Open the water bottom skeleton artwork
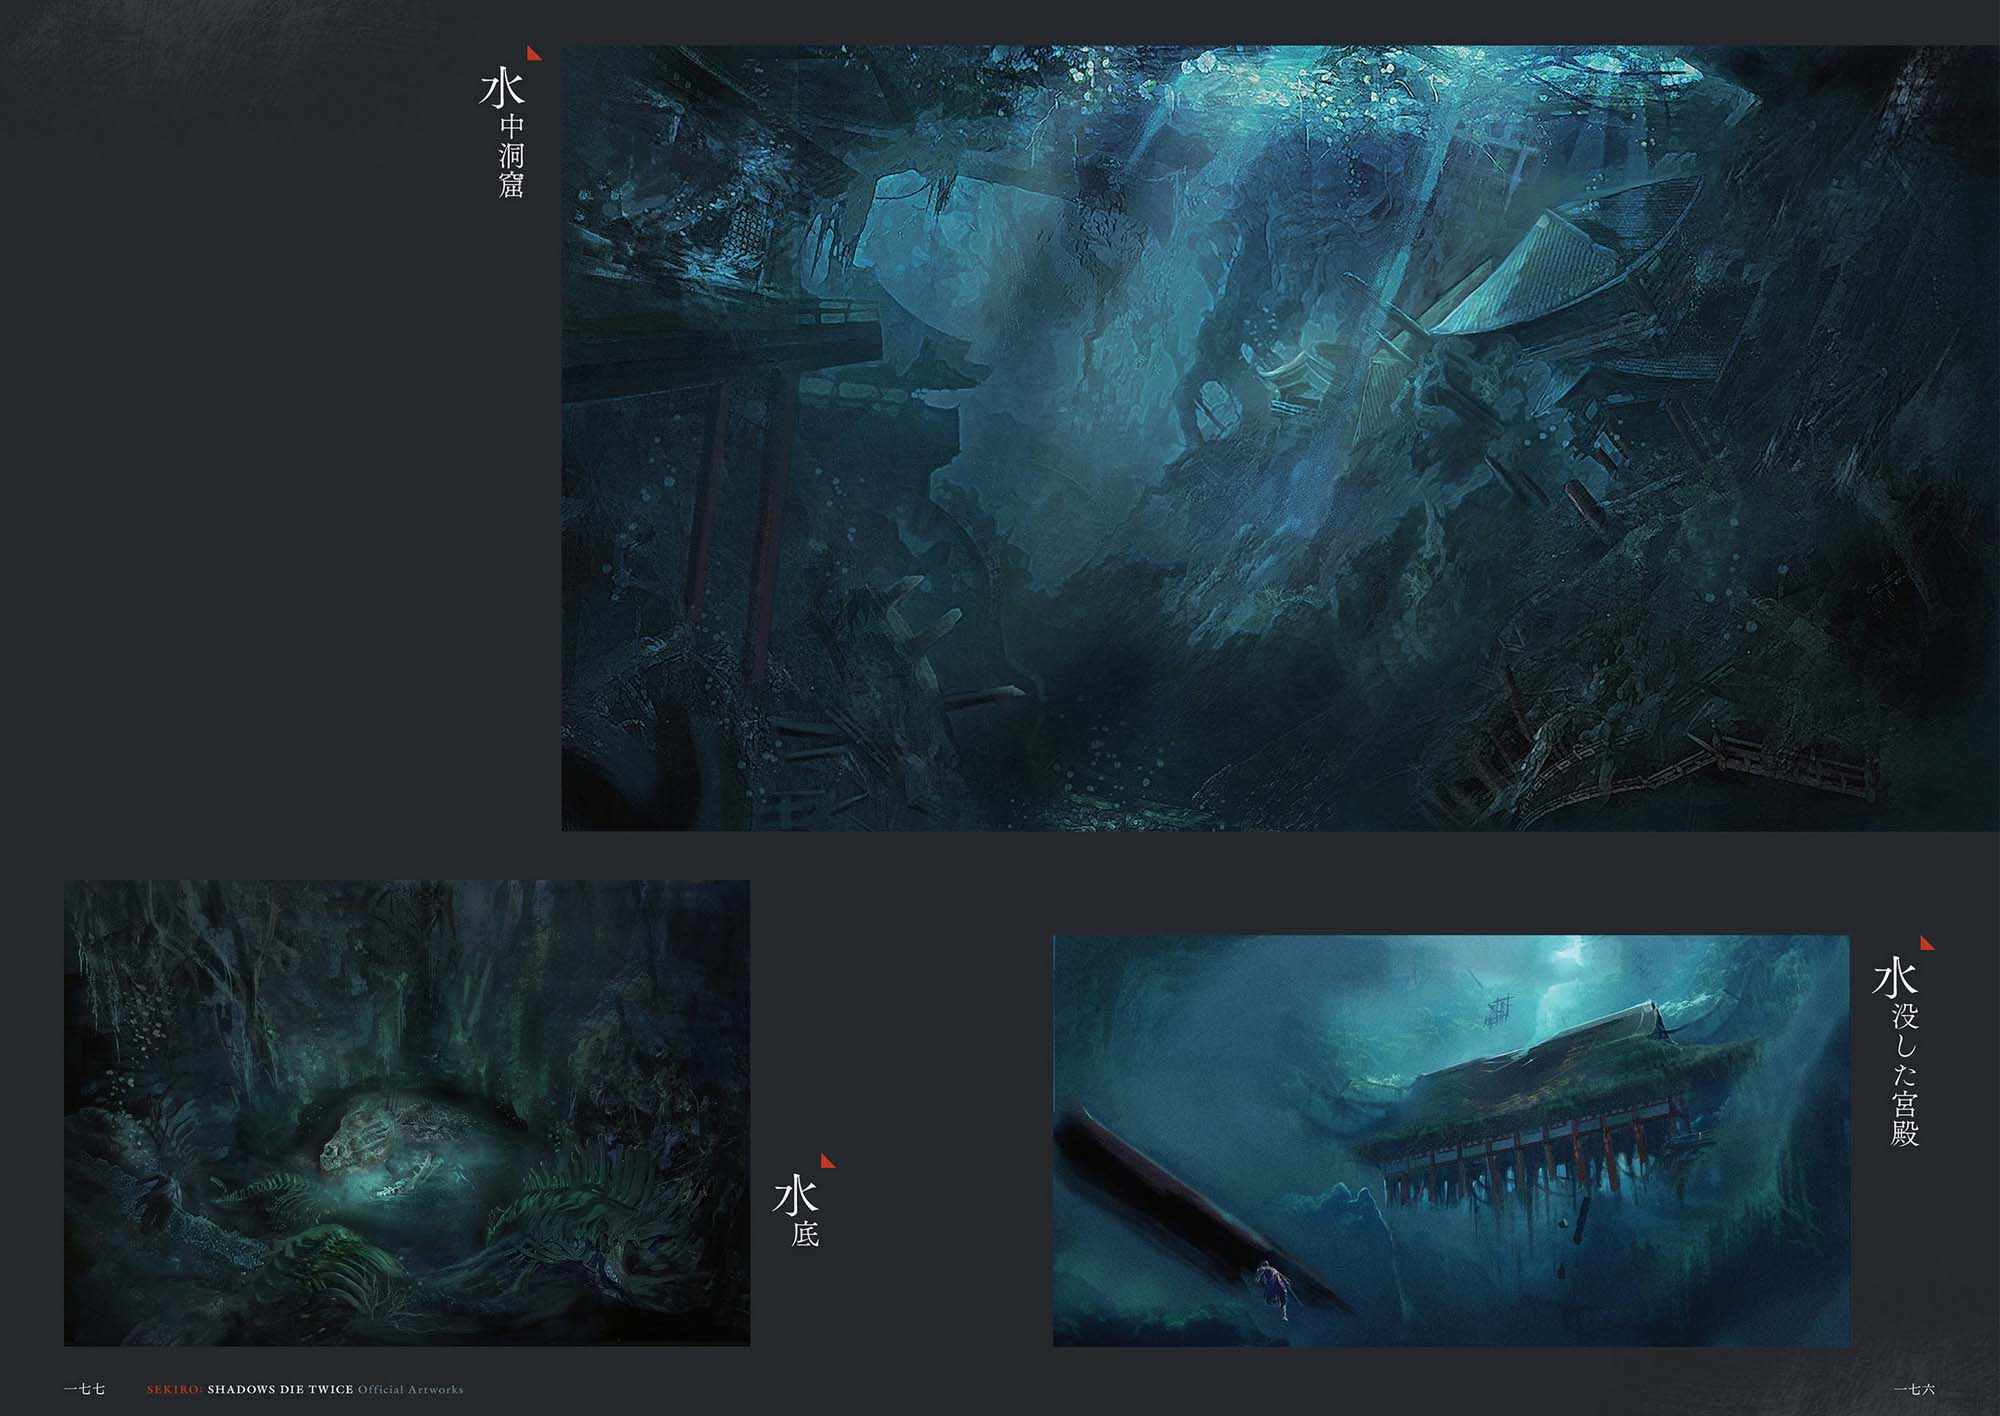The image size is (2000, 1416). 406,1112
